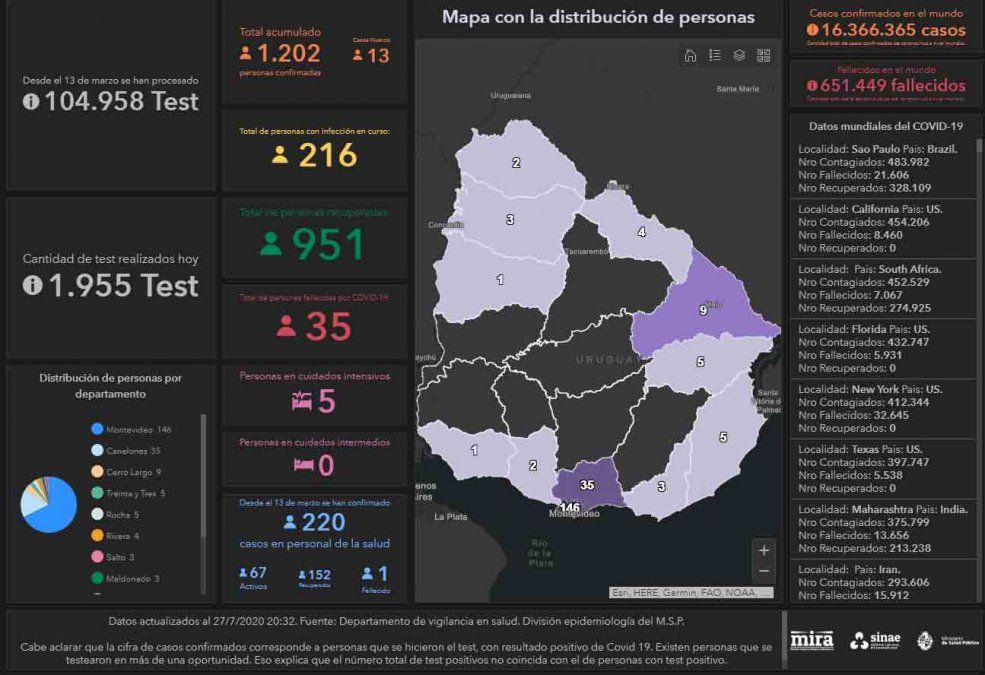Toggle Montevideo in the pie chart legend
985x675 pixels.
tap(97, 429)
